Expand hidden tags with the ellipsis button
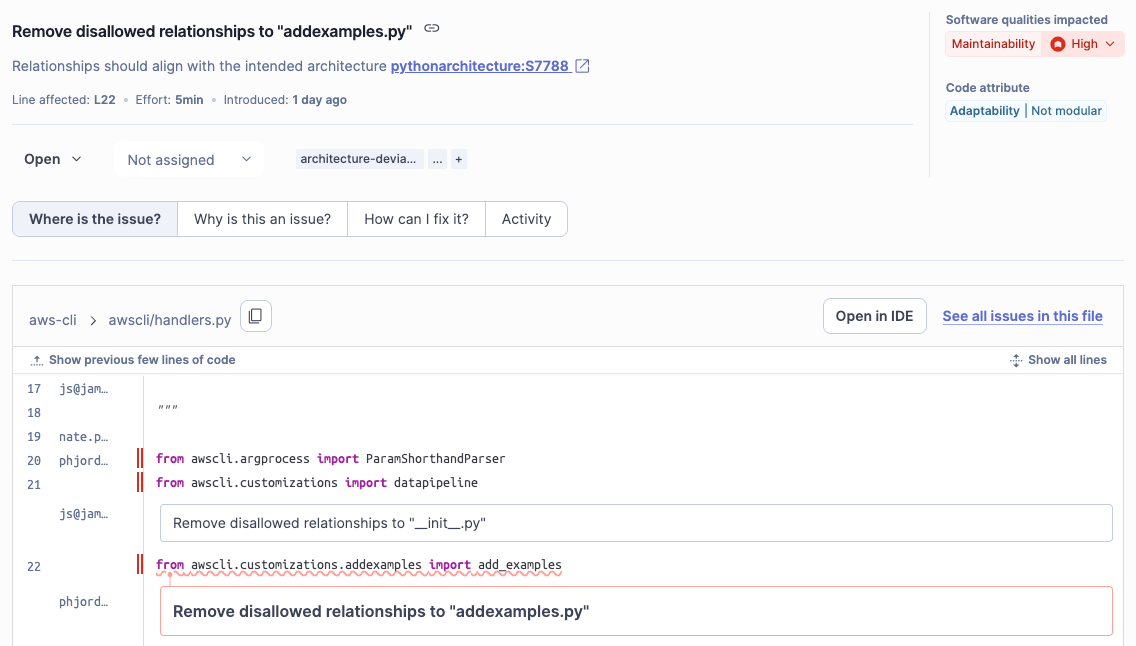Viewport: 1136px width, 646px height. coord(438,159)
